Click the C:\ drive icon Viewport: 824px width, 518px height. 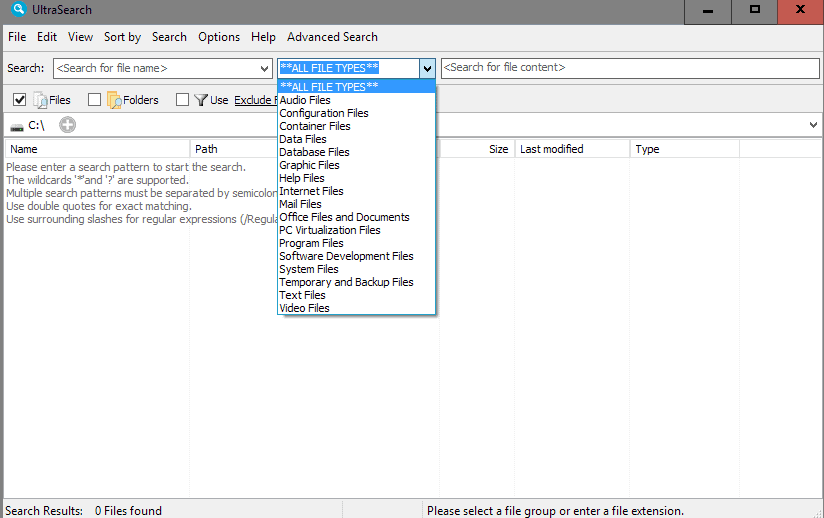(x=17, y=126)
